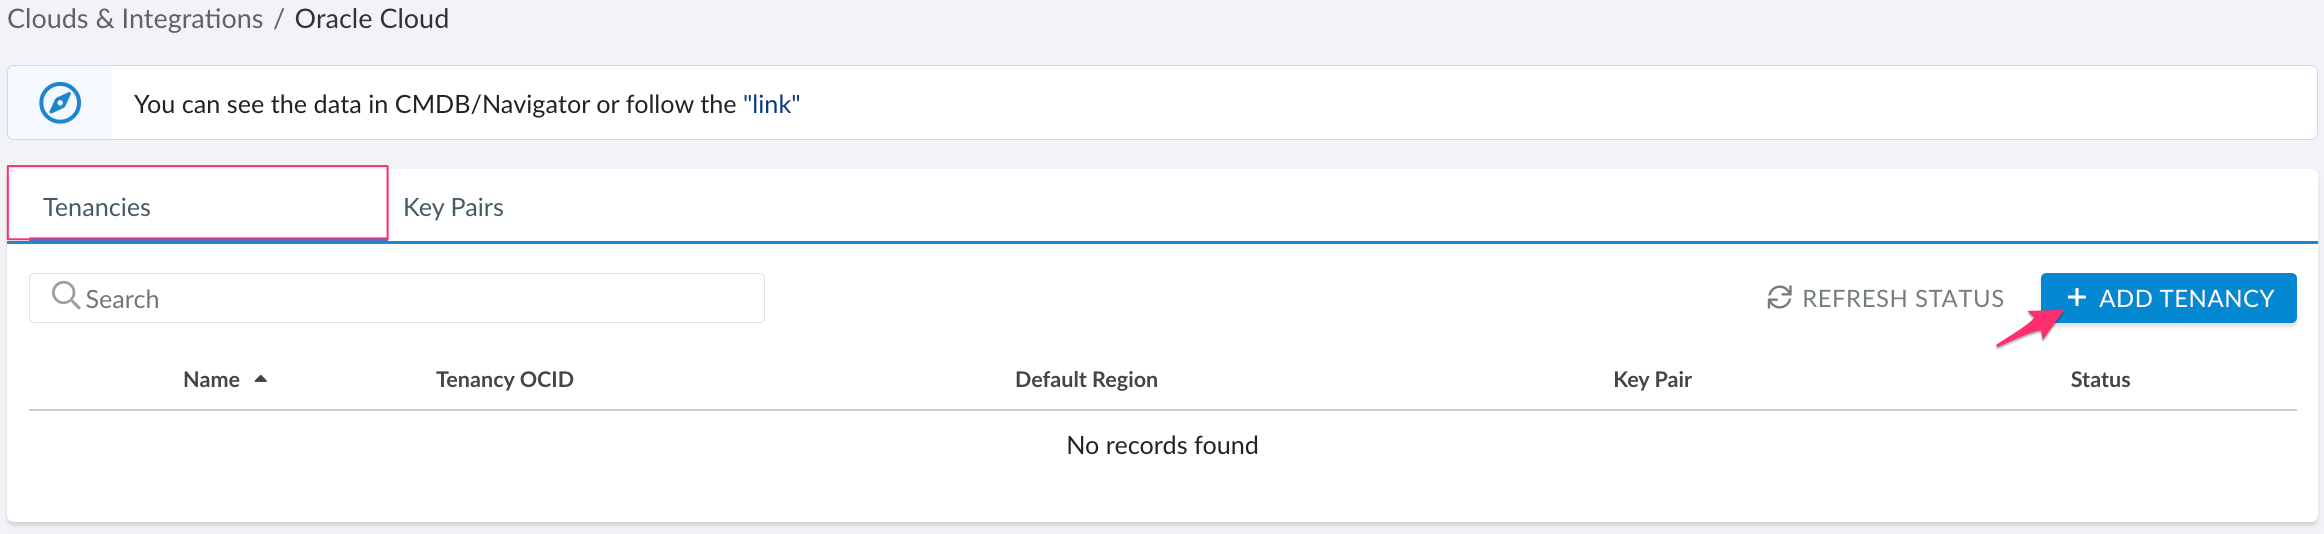Switch to the Key Pairs tab

(453, 207)
